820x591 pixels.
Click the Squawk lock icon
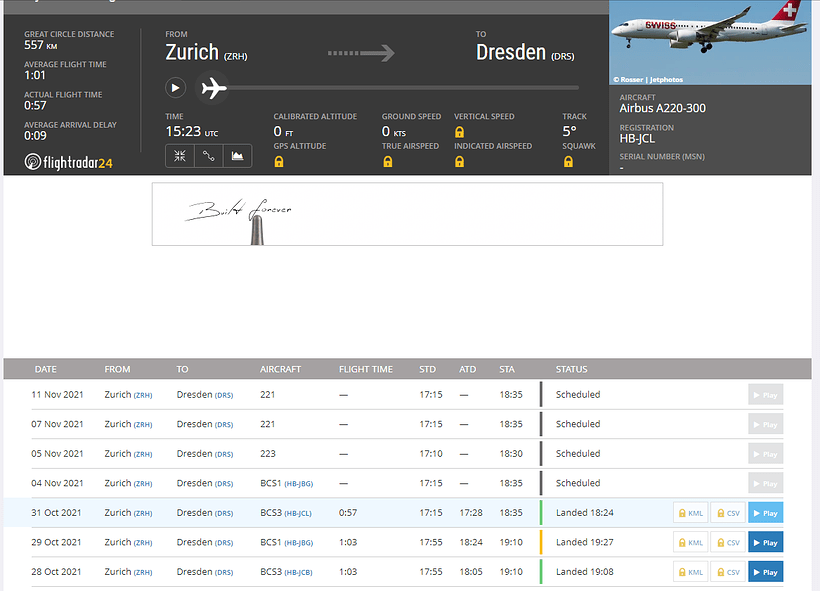point(568,162)
